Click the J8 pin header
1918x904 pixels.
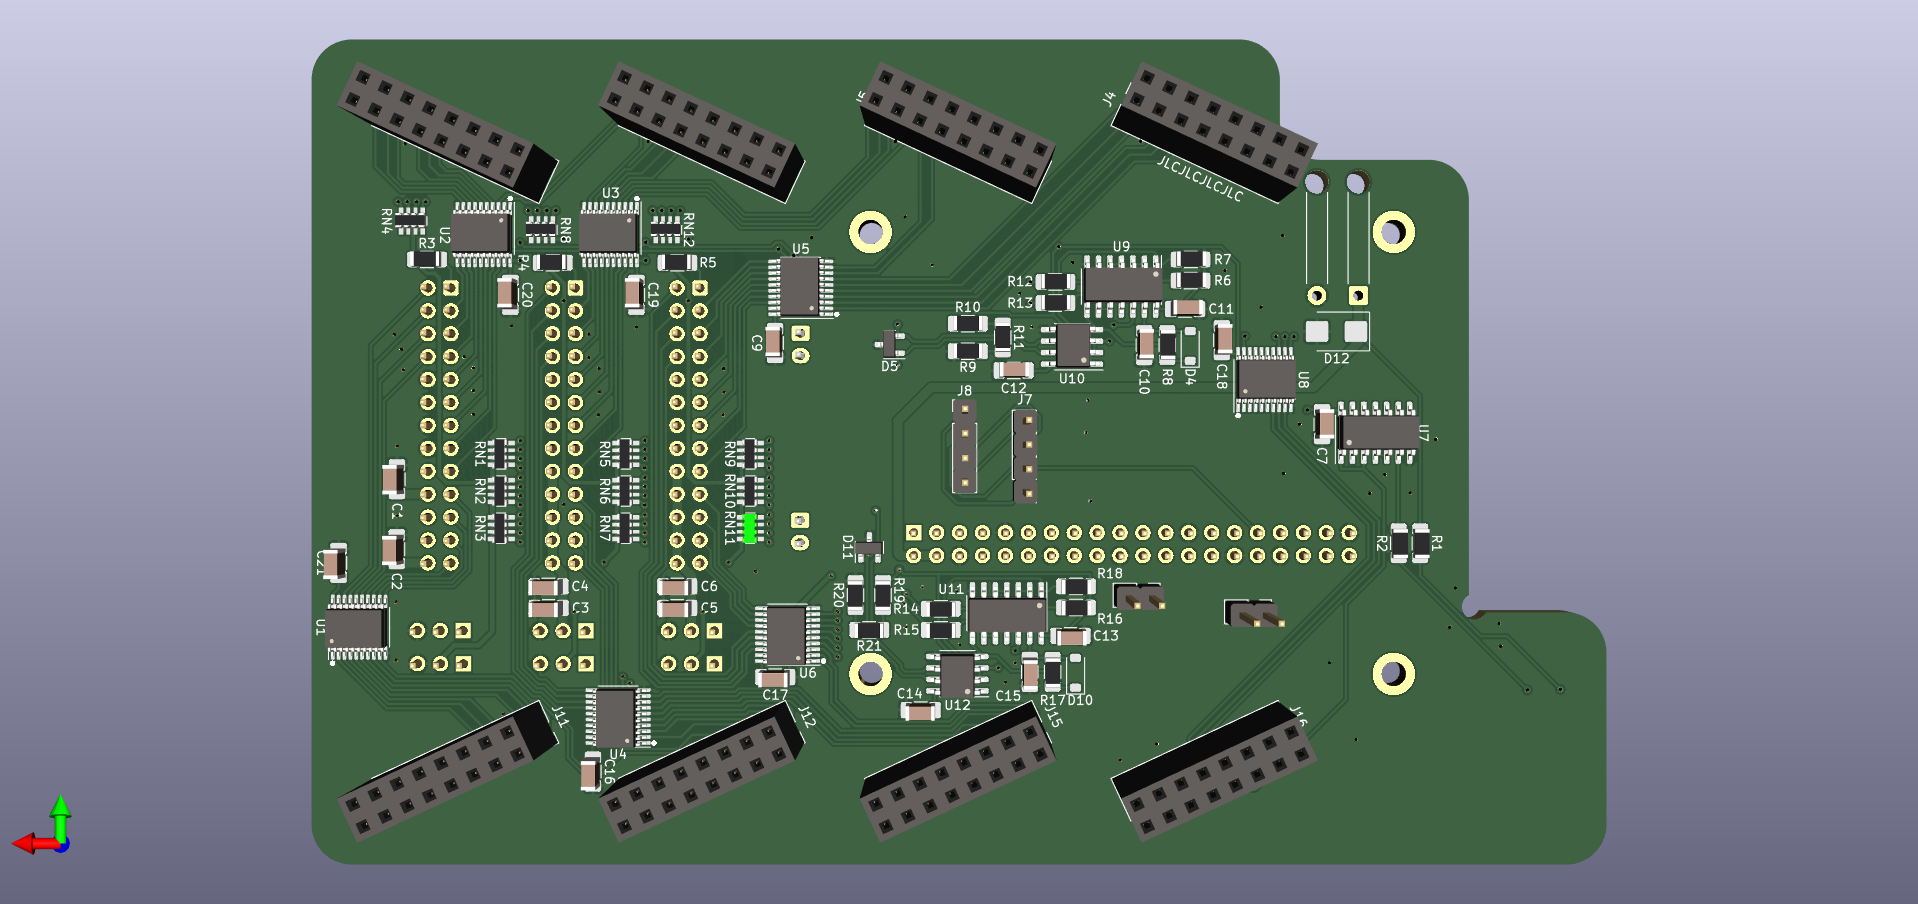(964, 446)
